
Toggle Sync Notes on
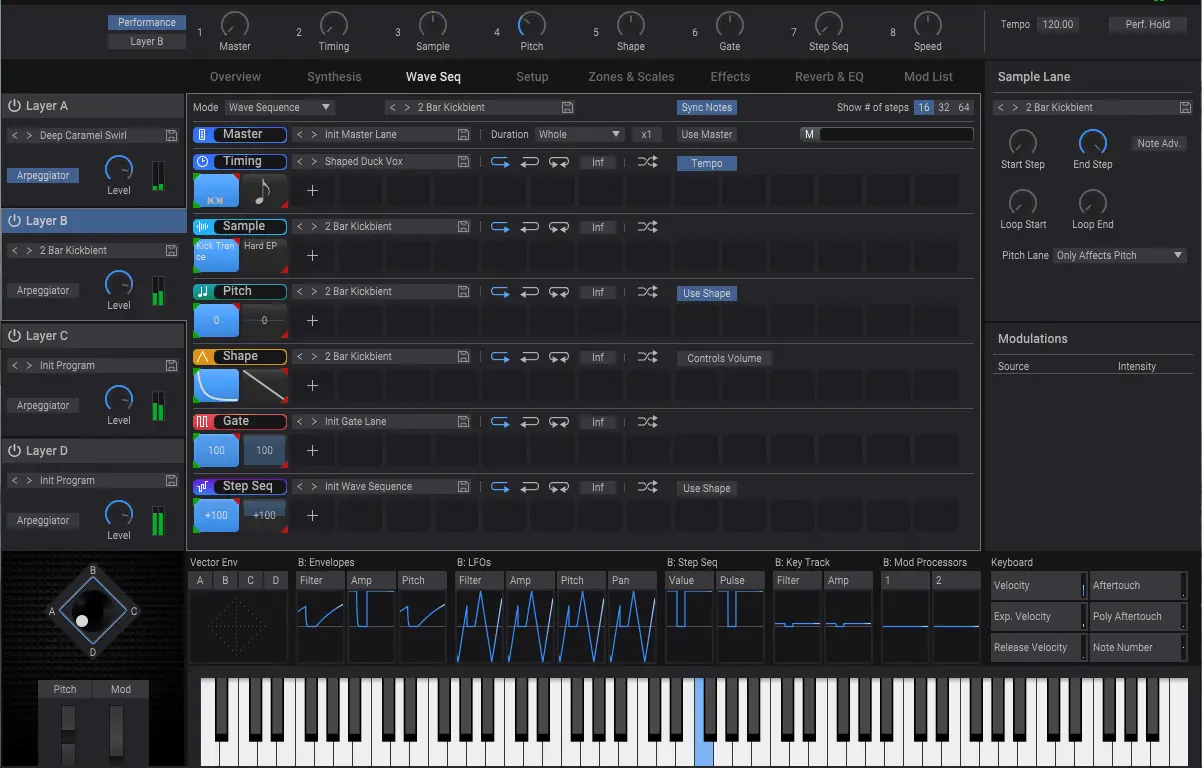click(x=707, y=107)
